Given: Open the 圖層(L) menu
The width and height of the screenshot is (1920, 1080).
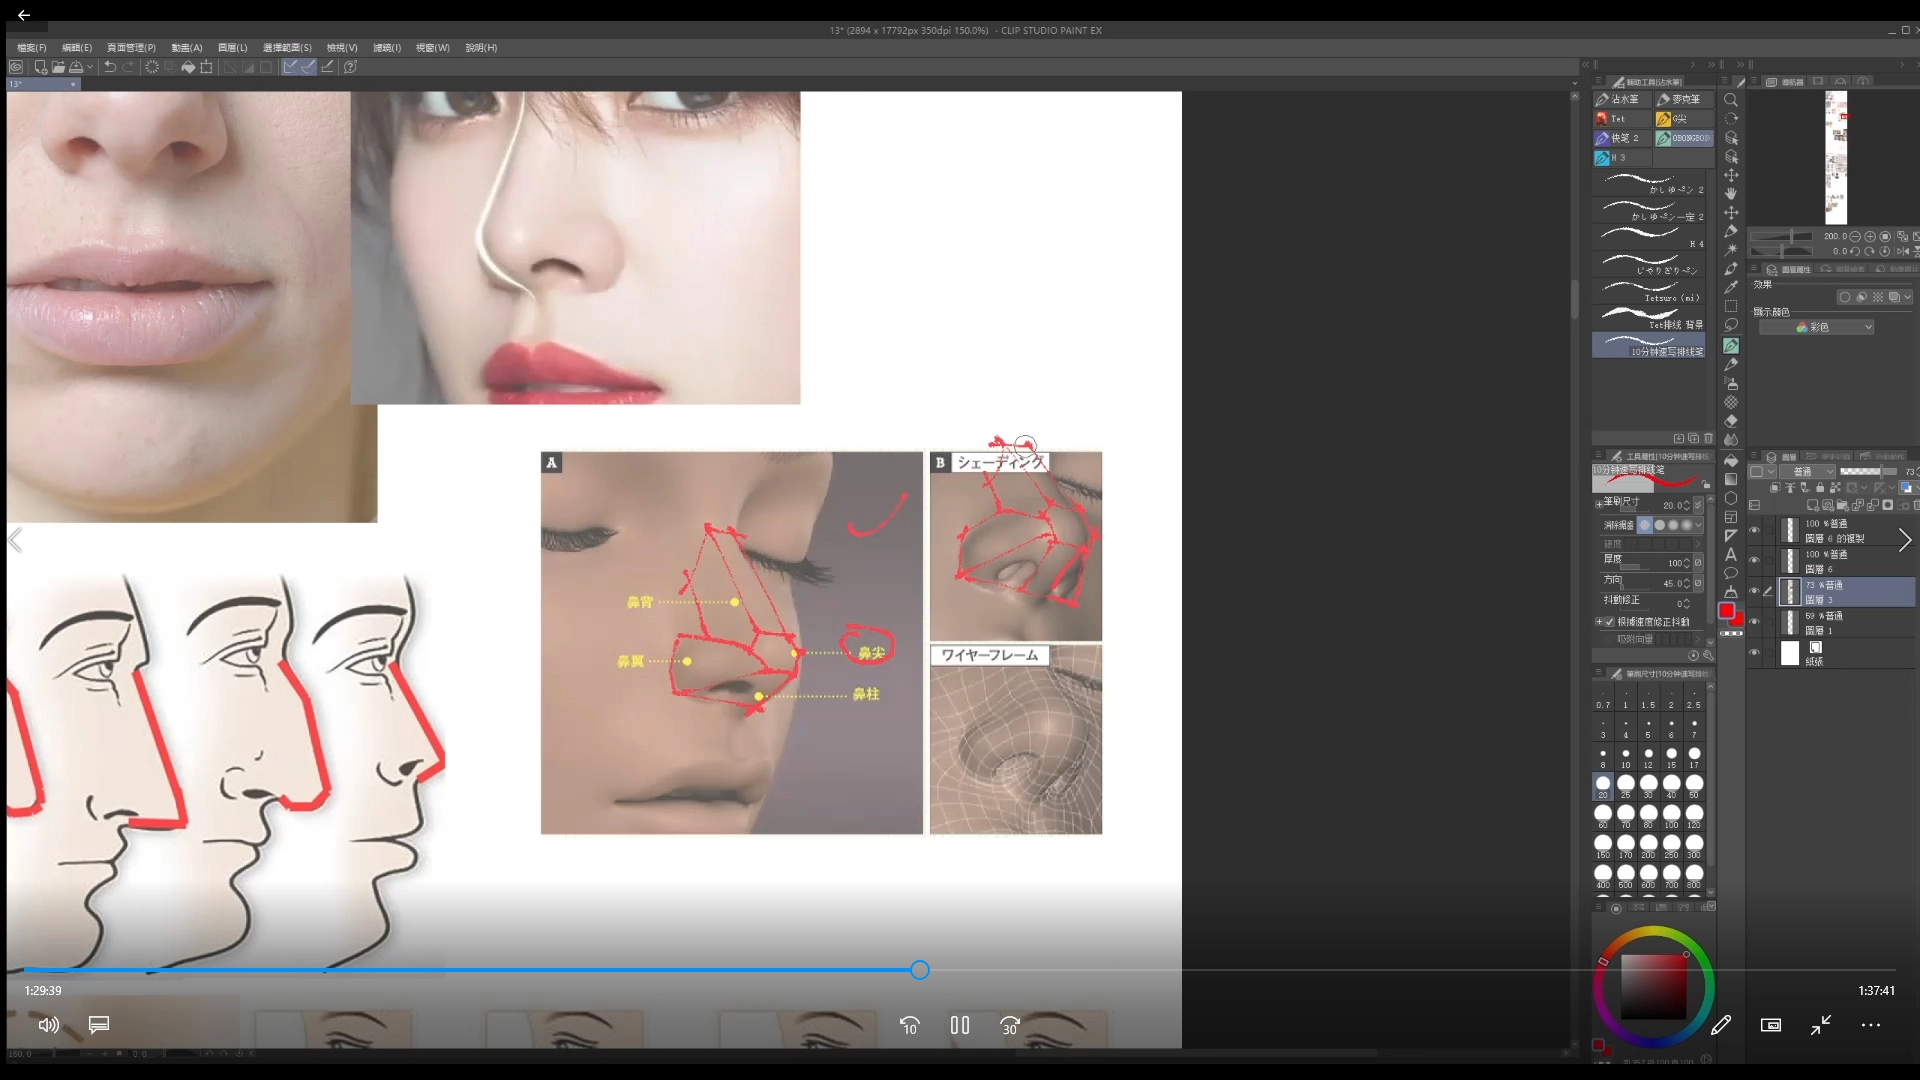Looking at the screenshot, I should (x=232, y=48).
